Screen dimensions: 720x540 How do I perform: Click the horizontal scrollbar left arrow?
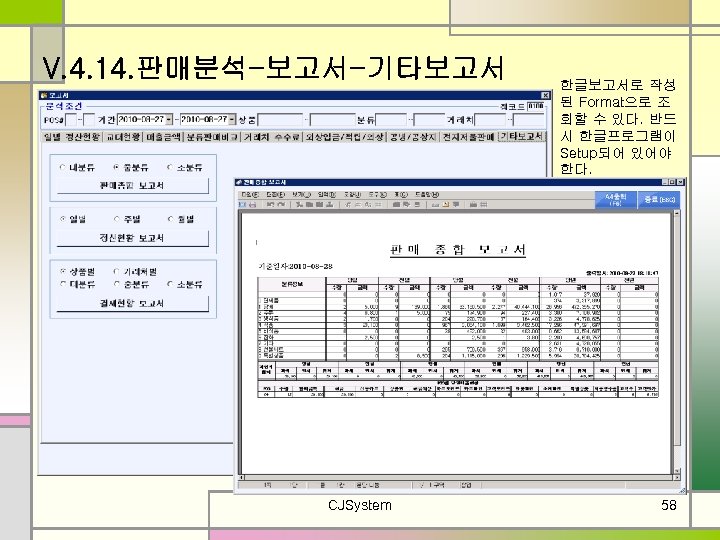pos(242,478)
